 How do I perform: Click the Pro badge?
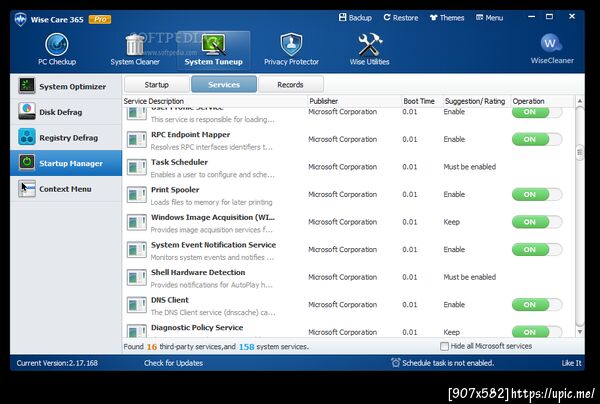[x=100, y=19]
